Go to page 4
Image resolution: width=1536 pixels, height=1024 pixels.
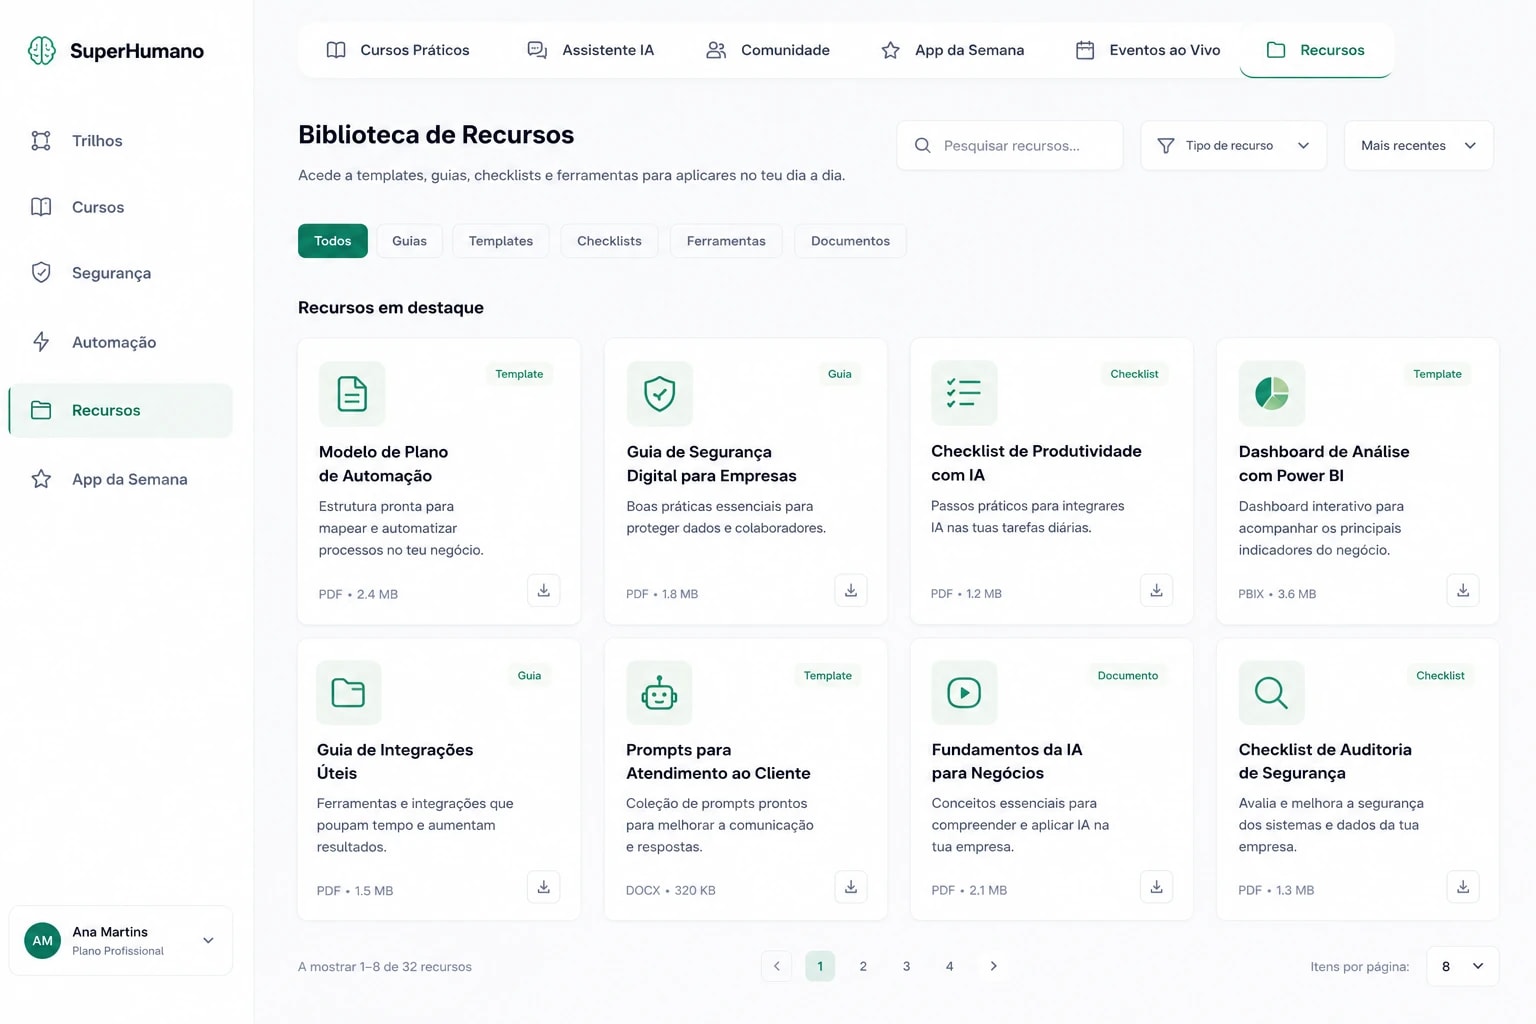[x=949, y=966]
